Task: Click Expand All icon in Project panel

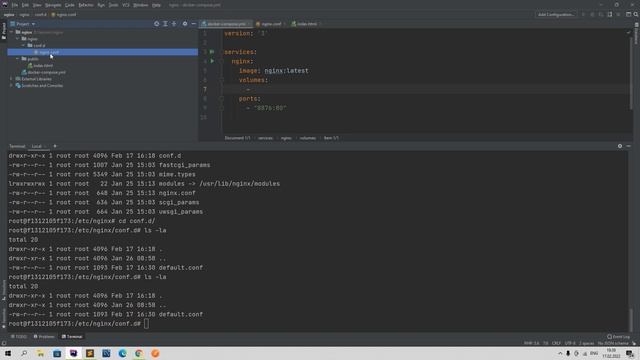Action: (x=165, y=24)
